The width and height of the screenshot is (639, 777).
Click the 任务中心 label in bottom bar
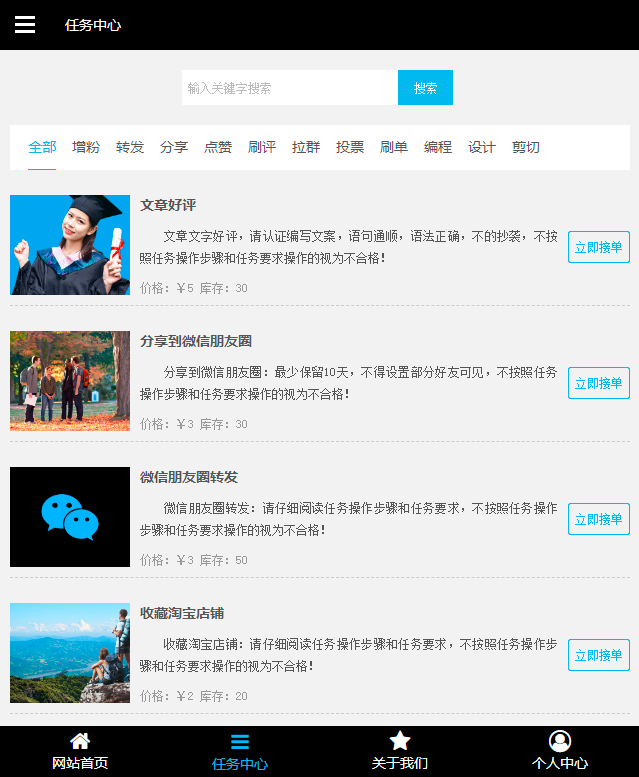pyautogui.click(x=240, y=764)
